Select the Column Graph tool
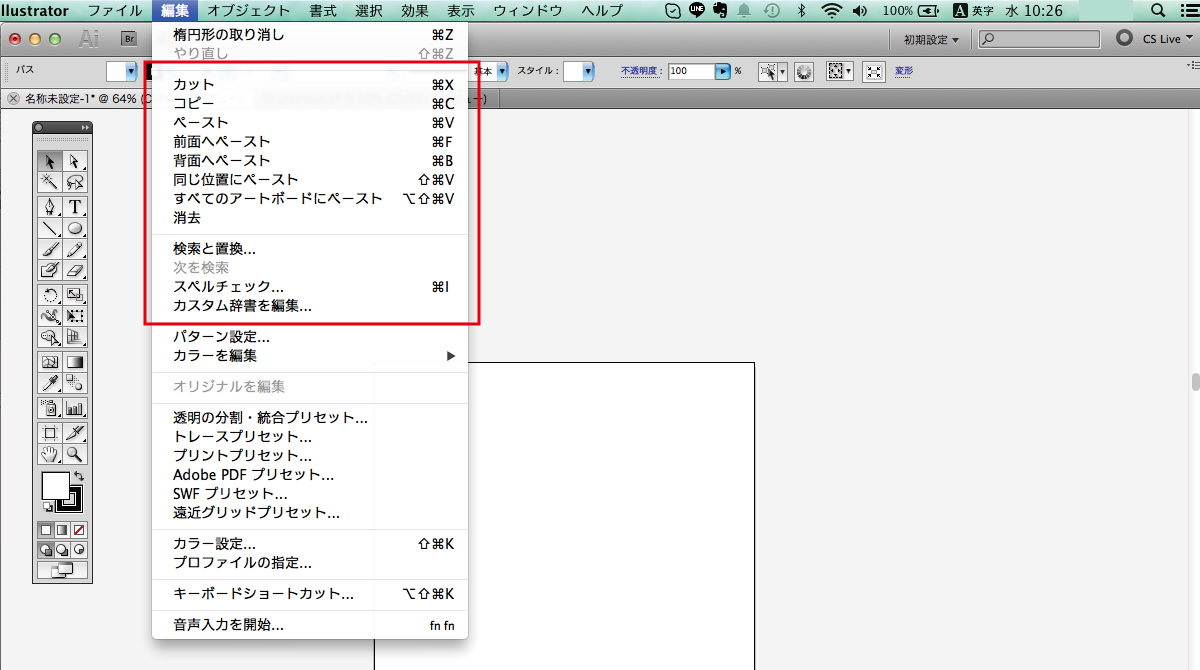Screen dimensions: 1200x670 pyautogui.click(x=75, y=408)
